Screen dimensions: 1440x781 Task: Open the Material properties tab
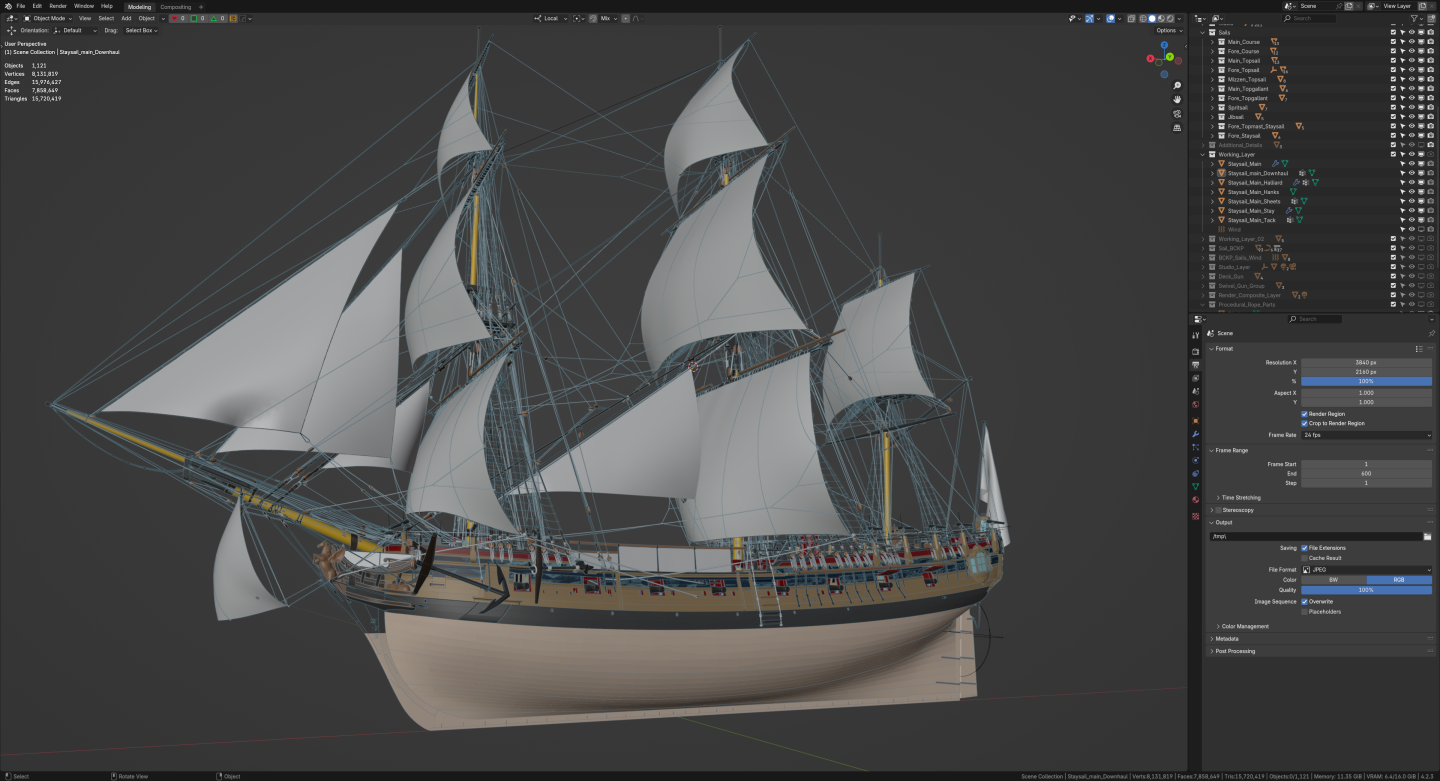(1195, 500)
